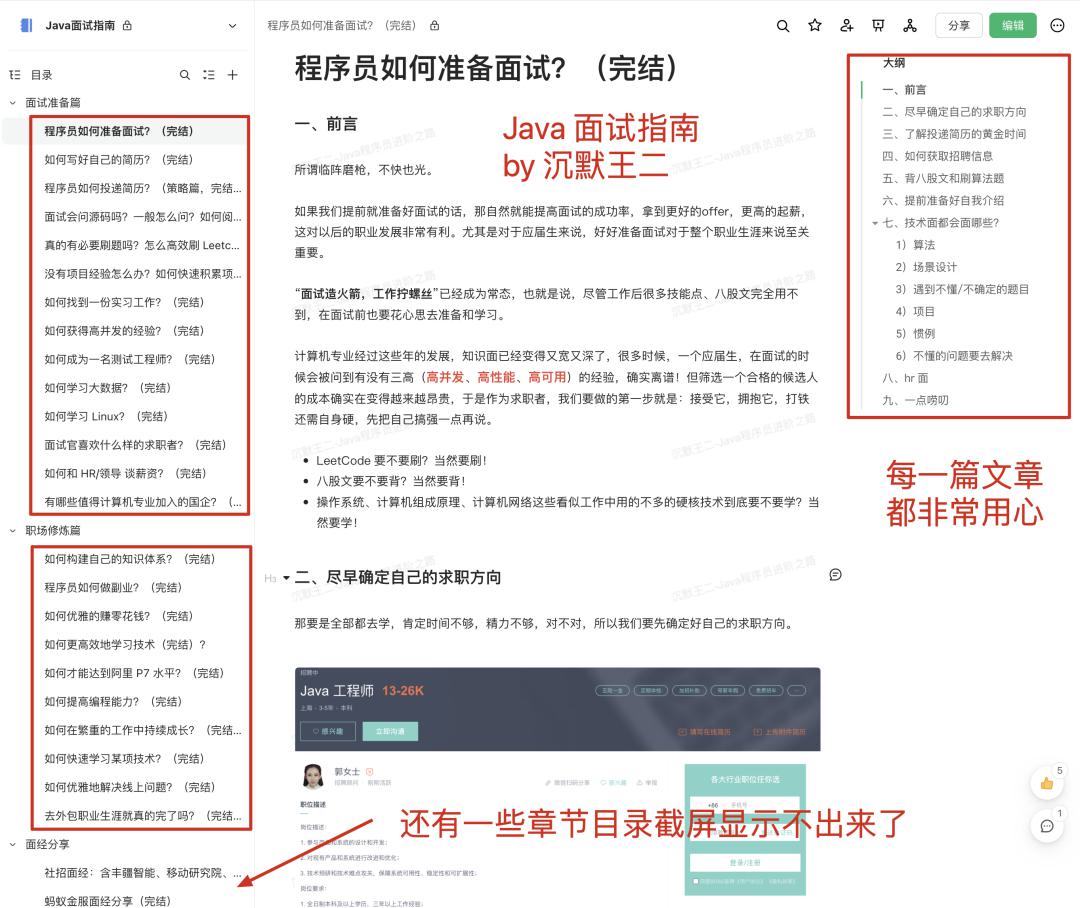Click the add collaborator icon
This screenshot has height=908, width=1080.
click(x=847, y=26)
